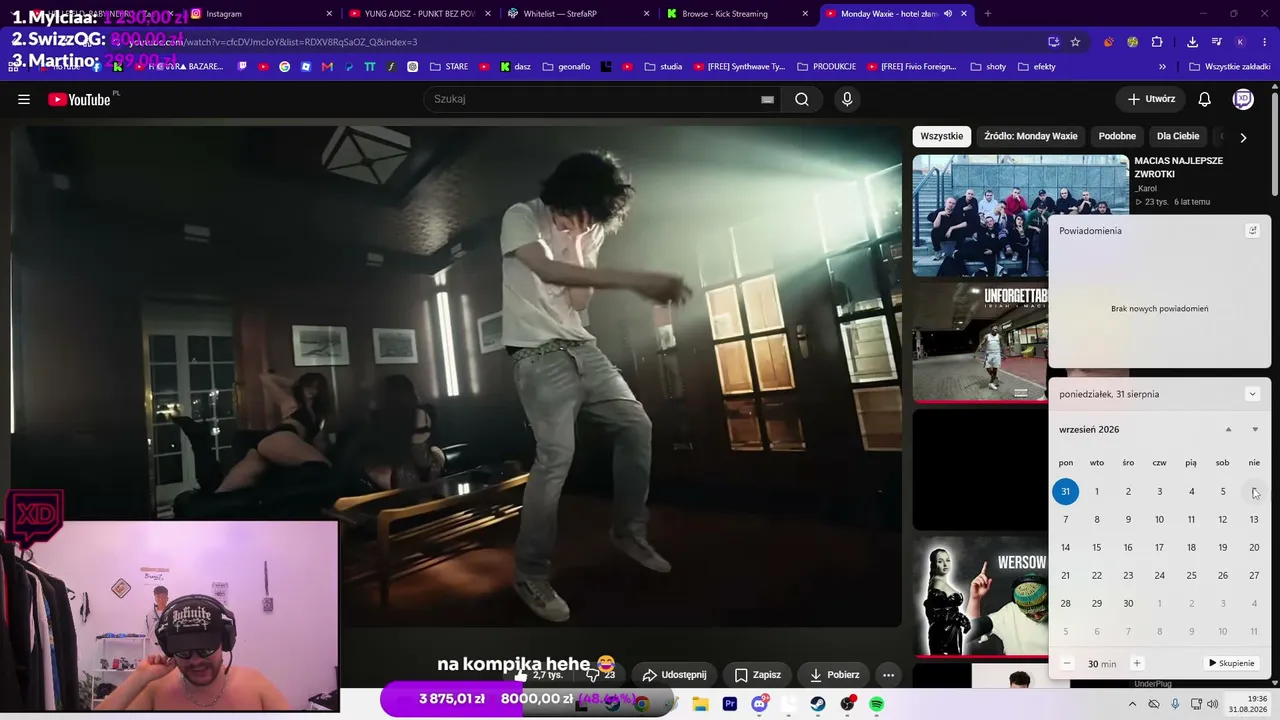1280x720 pixels.
Task: Open Adobe Premiere Pro from the taskbar
Action: [x=730, y=704]
